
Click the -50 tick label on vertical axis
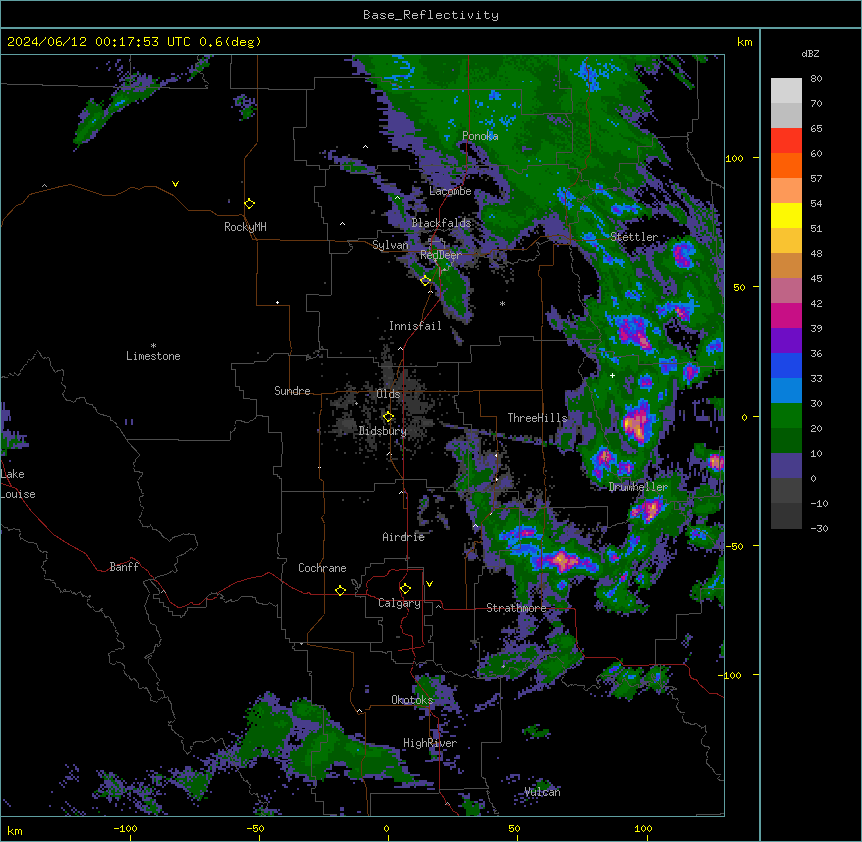point(734,546)
